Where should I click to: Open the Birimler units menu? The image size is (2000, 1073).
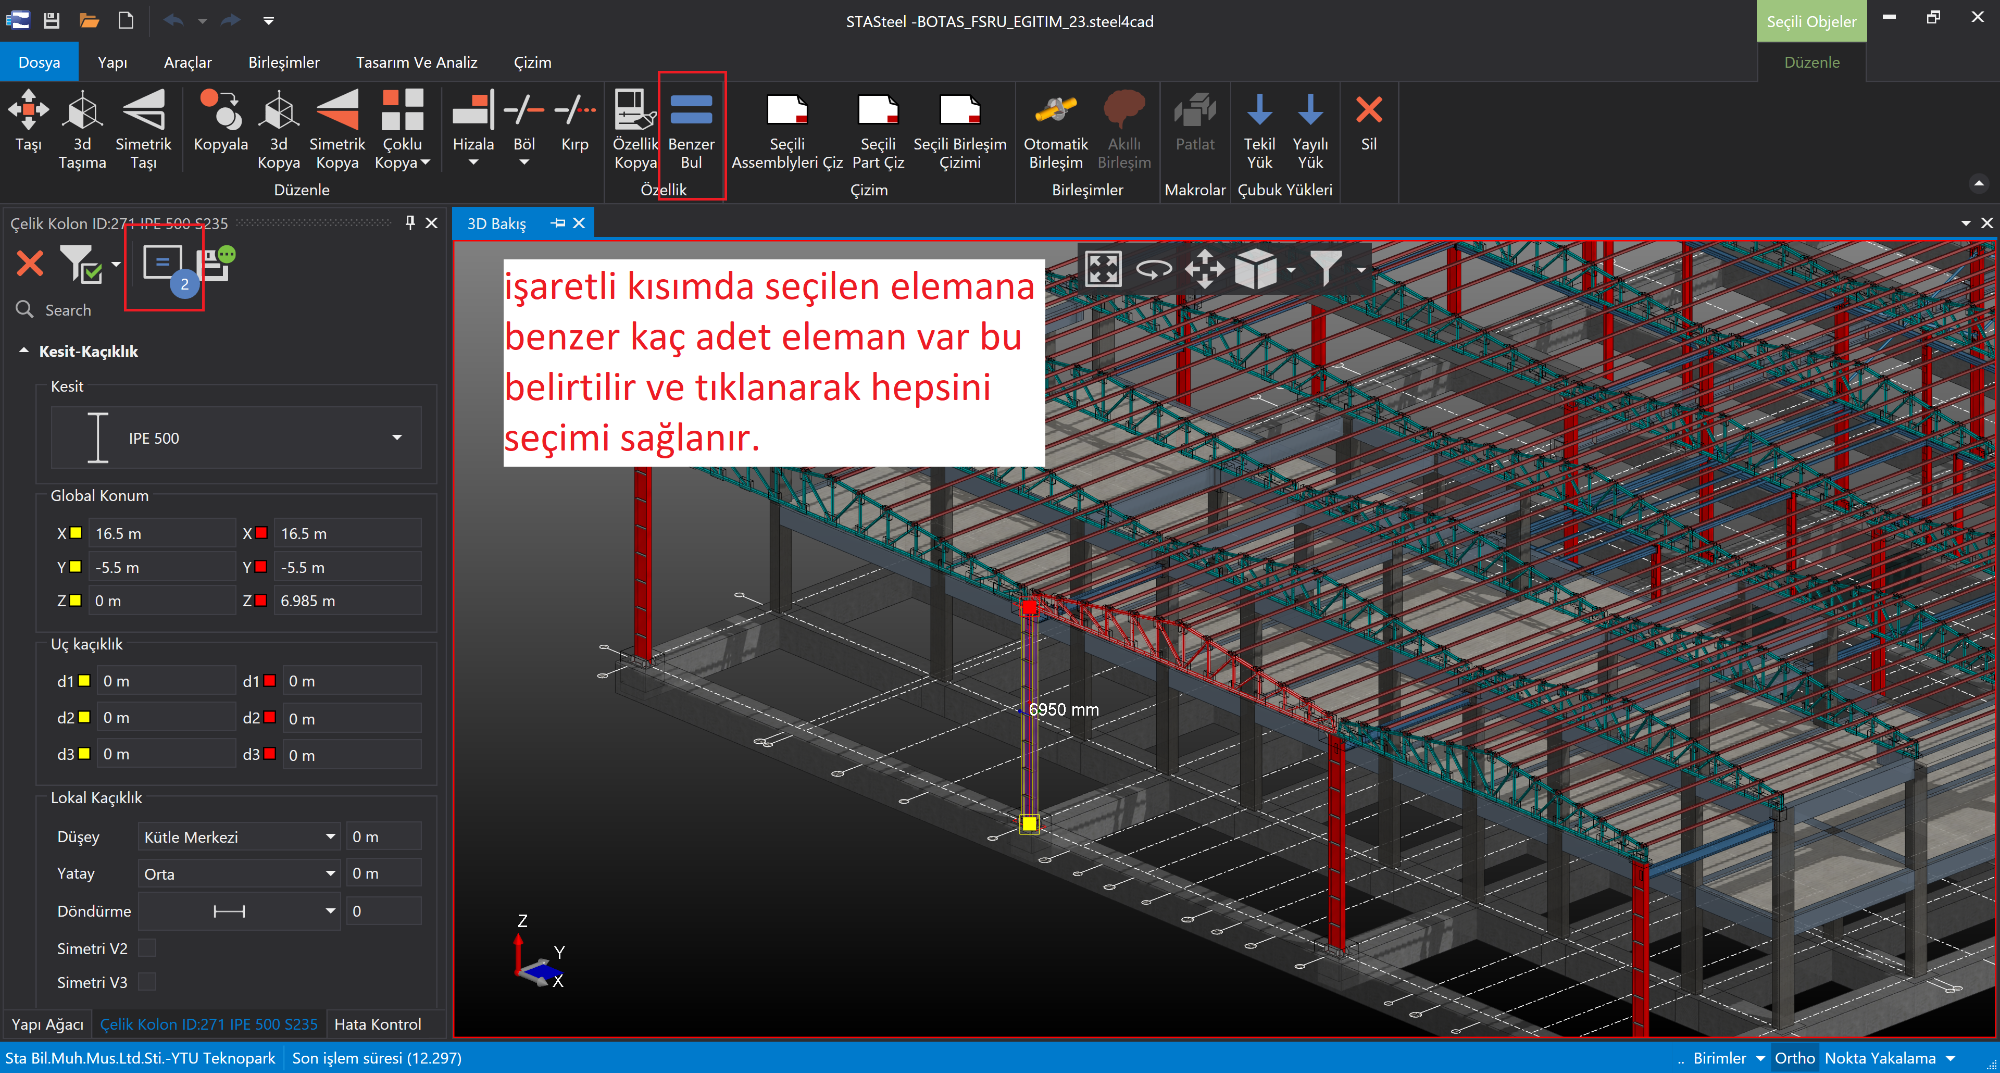pos(1728,1058)
